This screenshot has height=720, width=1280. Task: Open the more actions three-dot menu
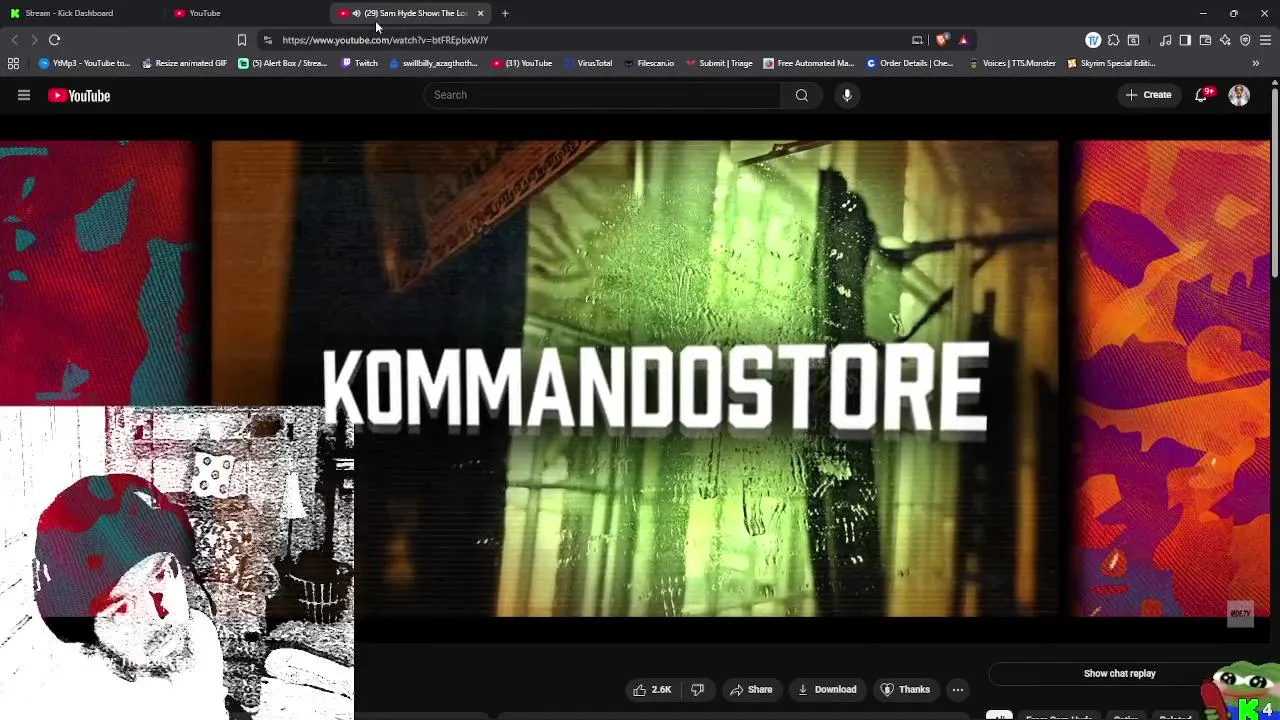point(958,690)
